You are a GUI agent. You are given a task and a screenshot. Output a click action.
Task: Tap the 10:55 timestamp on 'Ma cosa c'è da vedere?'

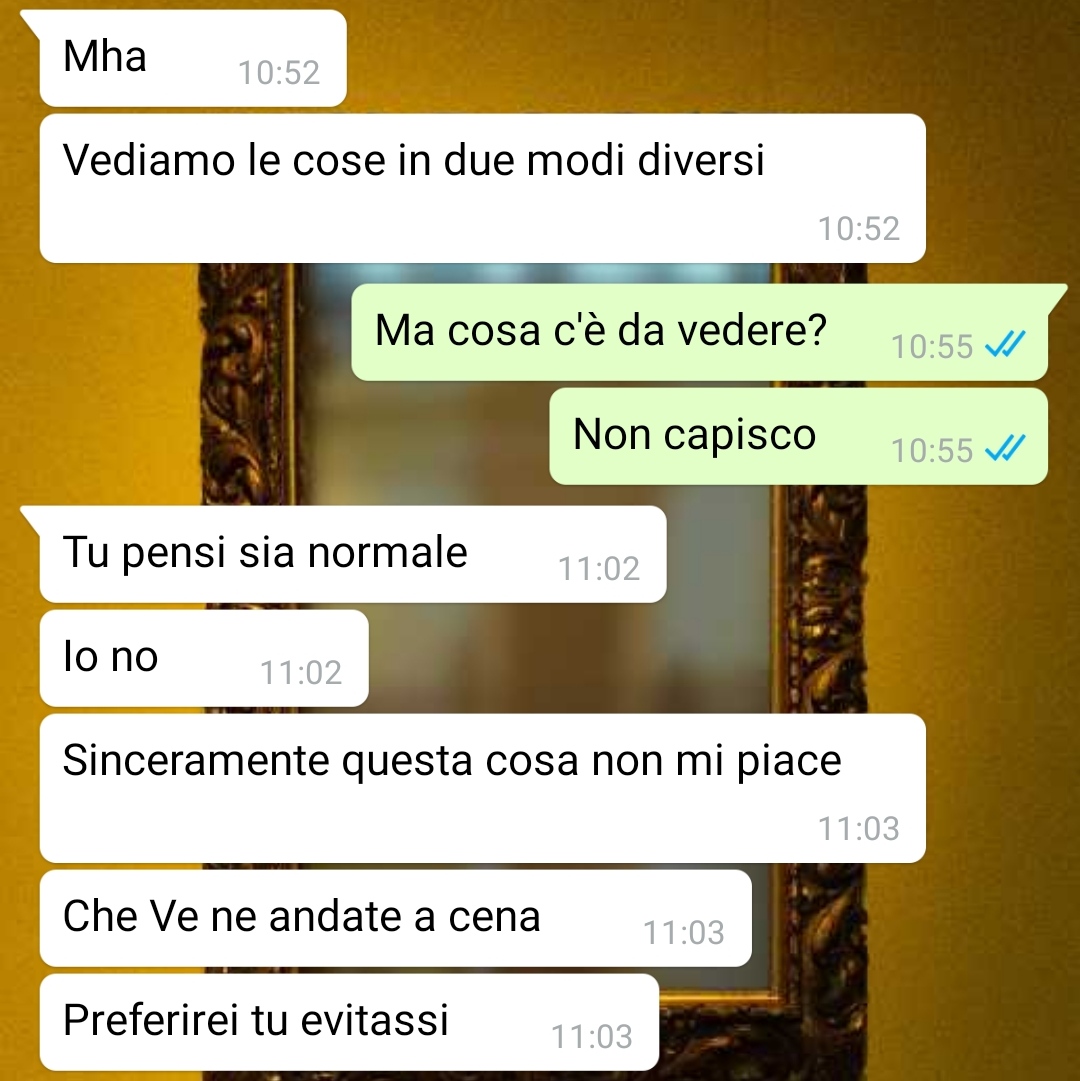click(x=932, y=347)
